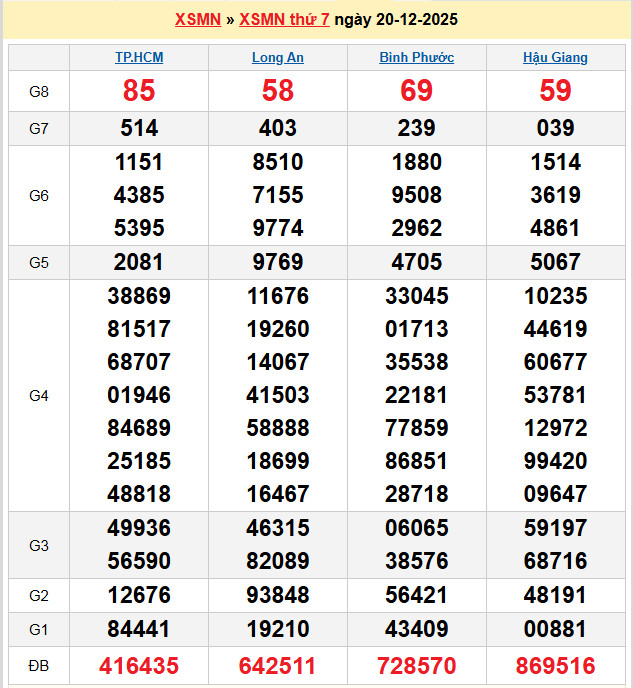Click the G8 result 69 for Bình Phước
This screenshot has height=688, width=633.
tap(417, 92)
